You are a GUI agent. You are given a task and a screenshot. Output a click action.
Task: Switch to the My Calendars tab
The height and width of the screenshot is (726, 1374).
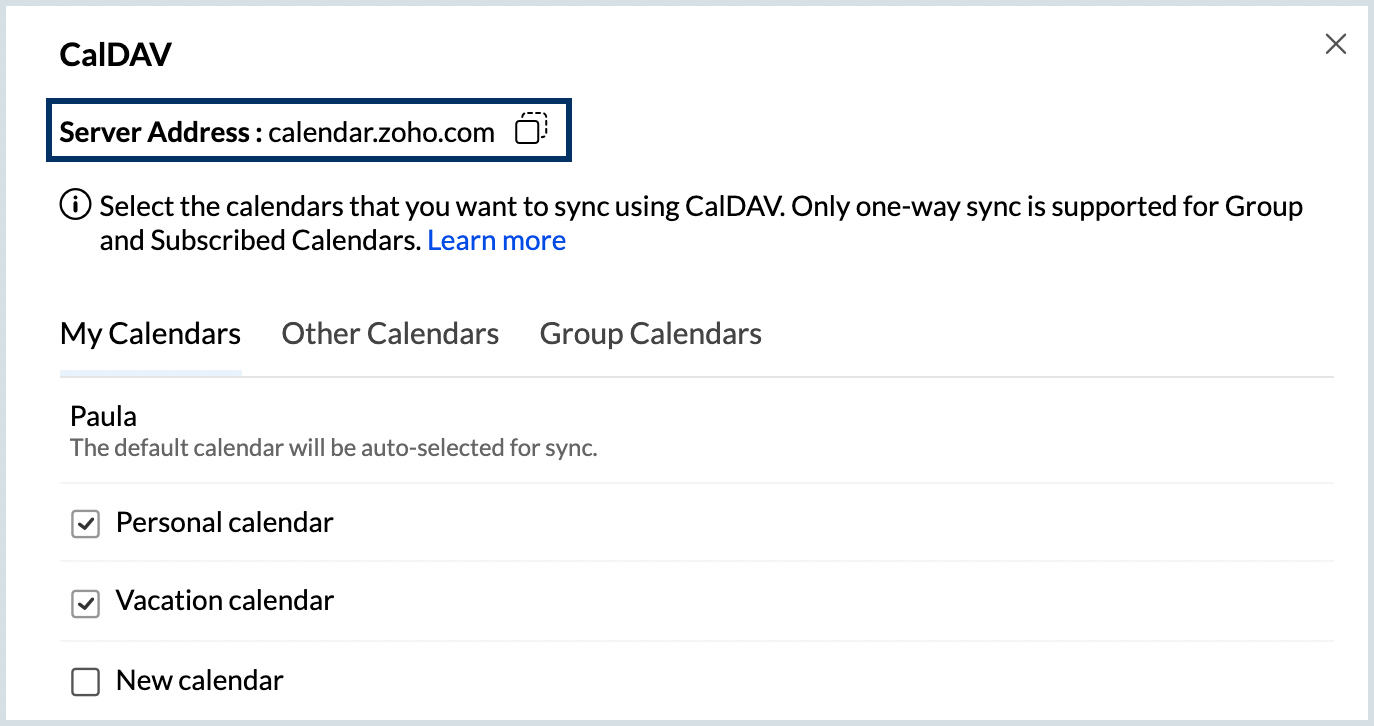150,333
